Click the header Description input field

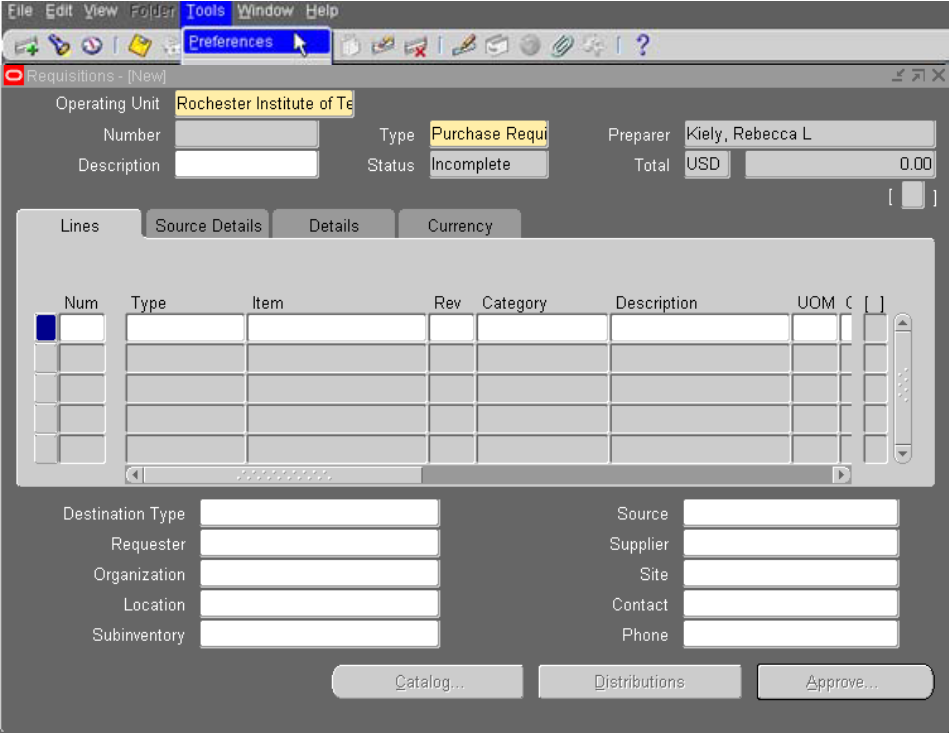[x=246, y=165]
